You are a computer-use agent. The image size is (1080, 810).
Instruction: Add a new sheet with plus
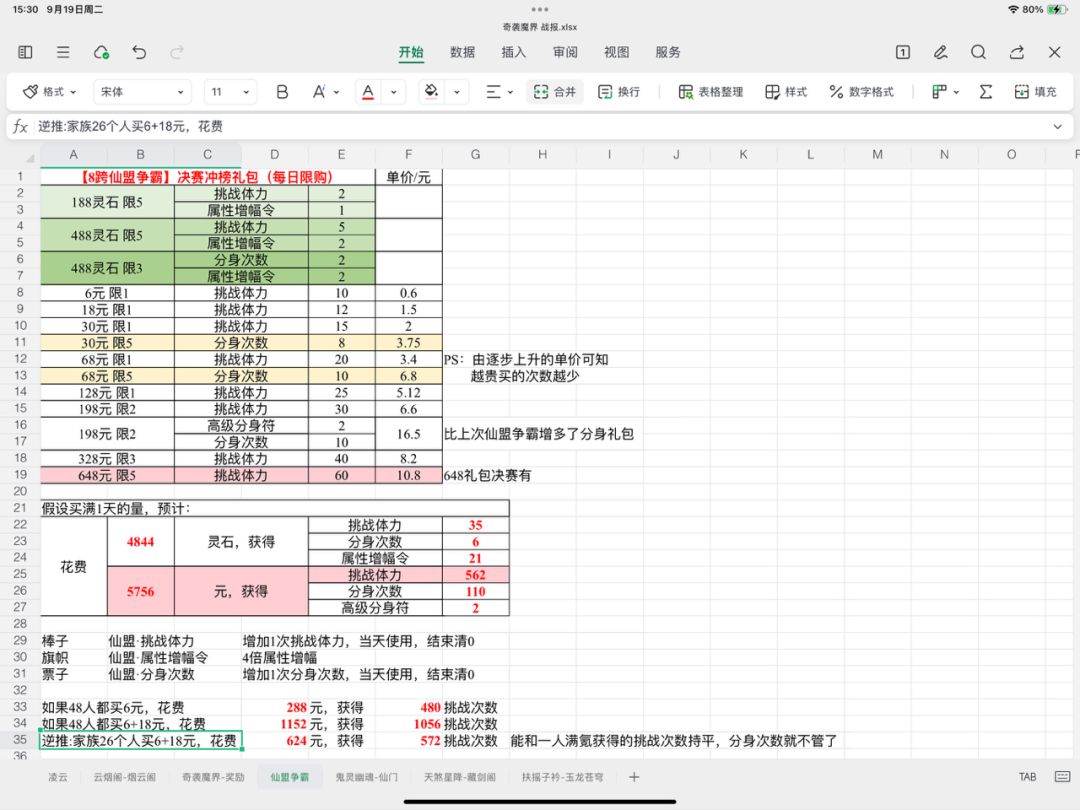(634, 777)
